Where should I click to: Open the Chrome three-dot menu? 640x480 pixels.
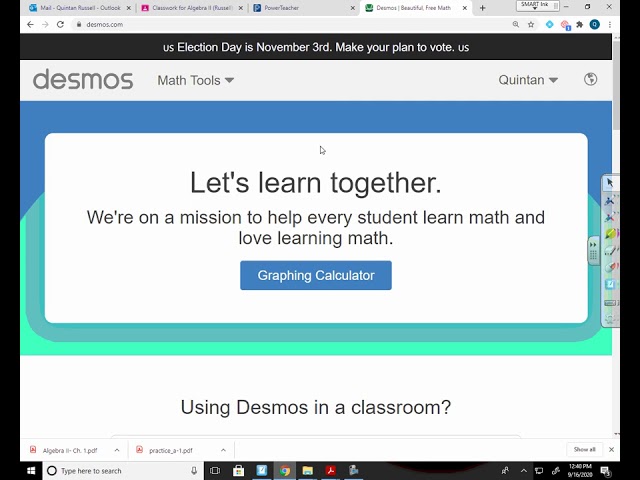[610, 24]
